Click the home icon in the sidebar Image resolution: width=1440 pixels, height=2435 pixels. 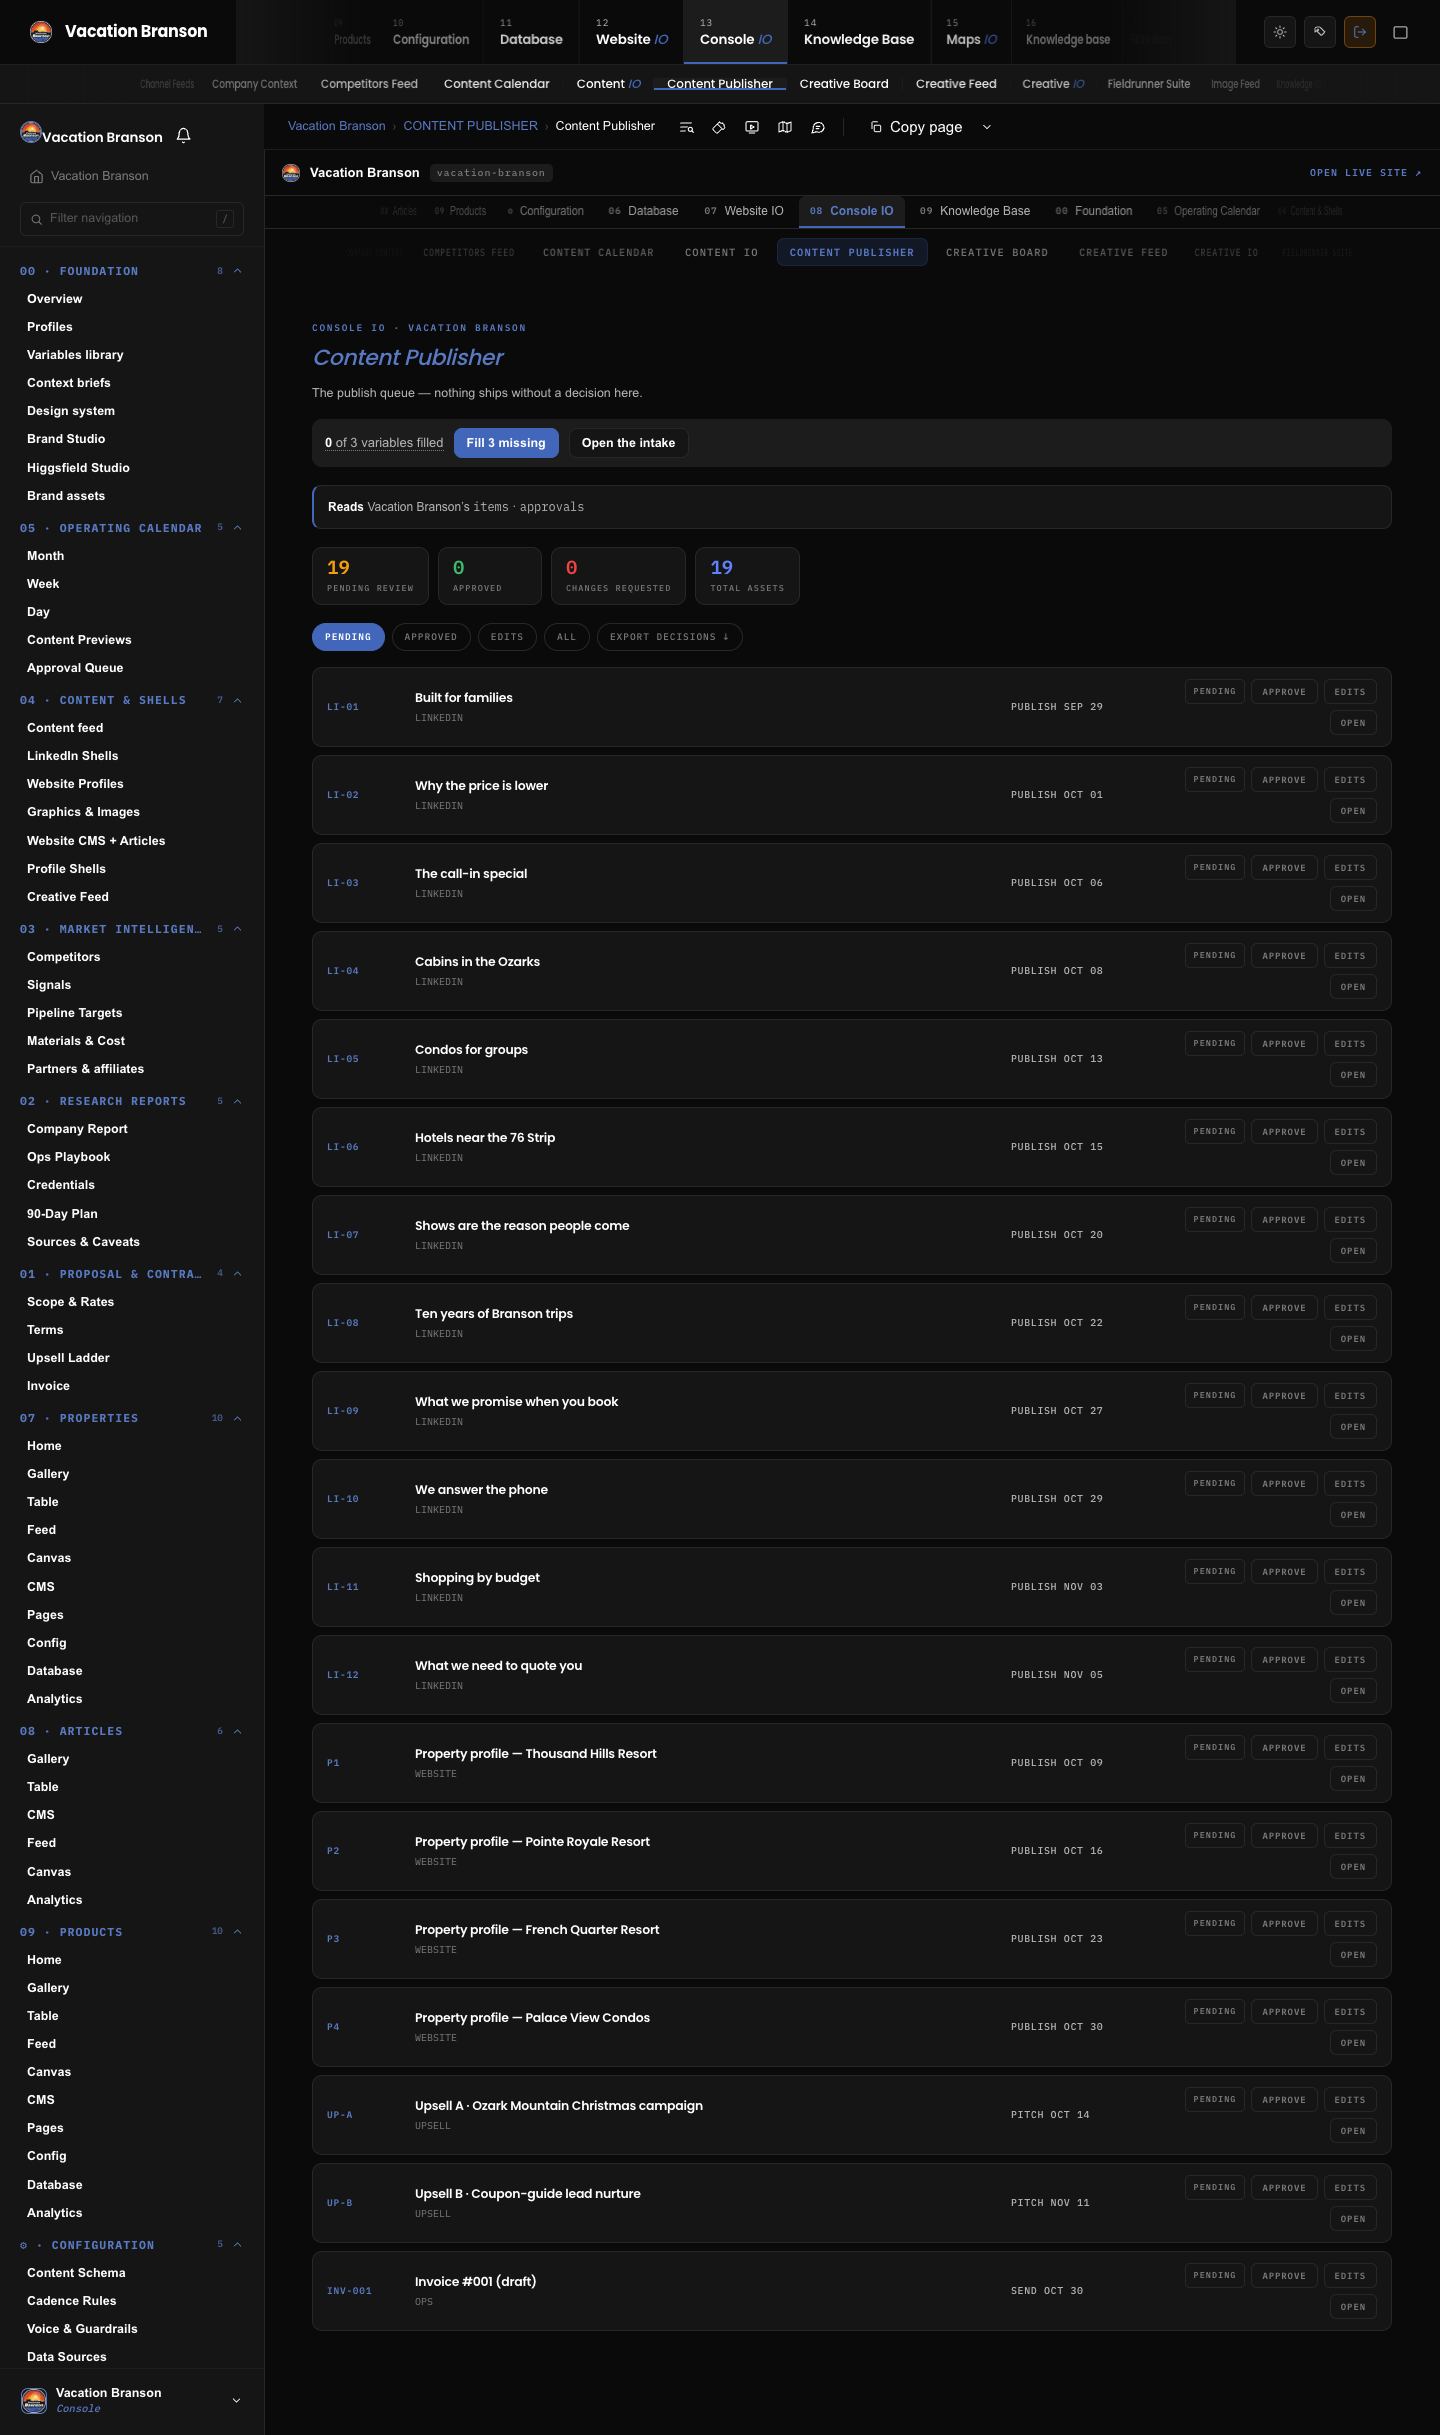[x=37, y=176]
